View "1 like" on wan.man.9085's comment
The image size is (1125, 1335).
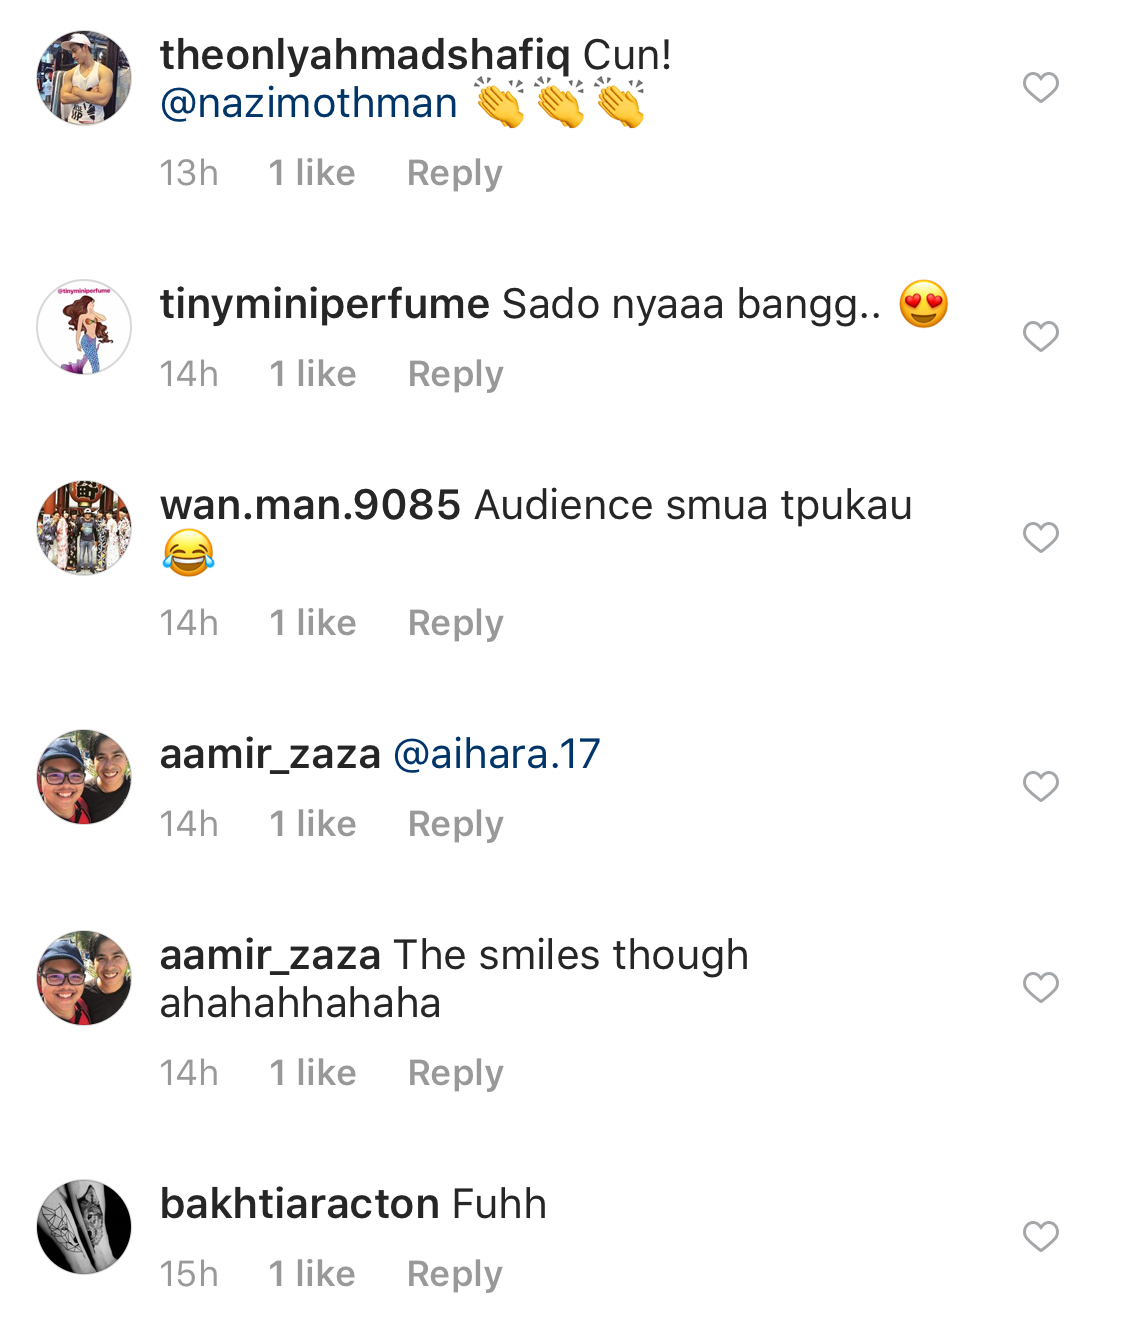[x=312, y=623]
